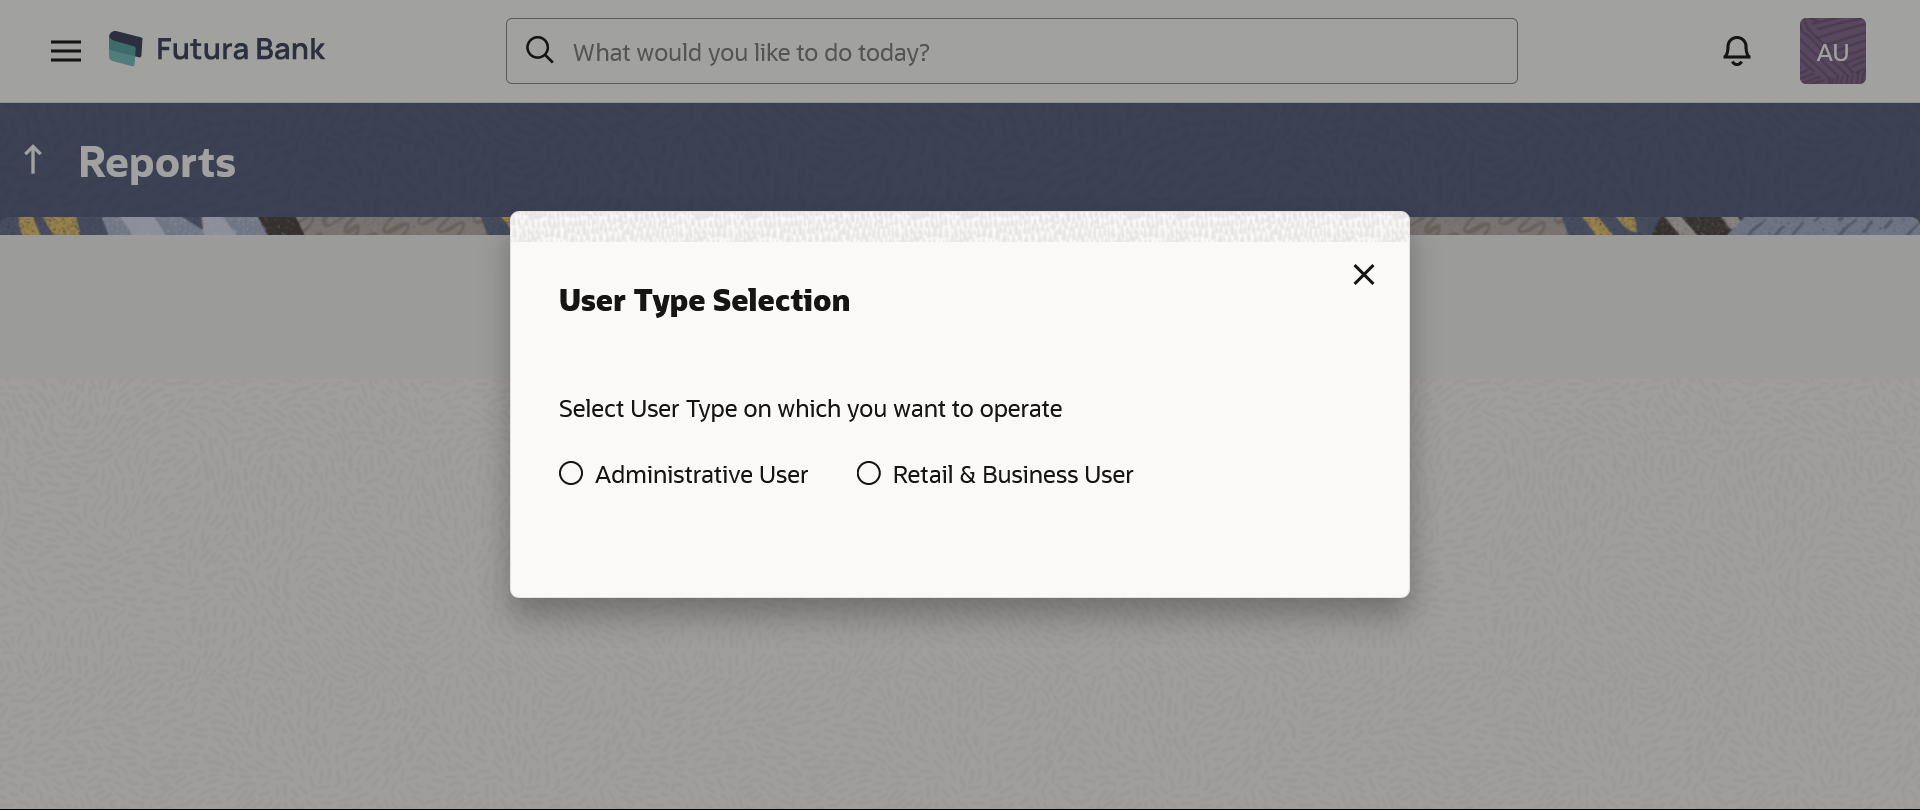Click the Retail & Business User label text
This screenshot has width=1920, height=810.
[1012, 475]
